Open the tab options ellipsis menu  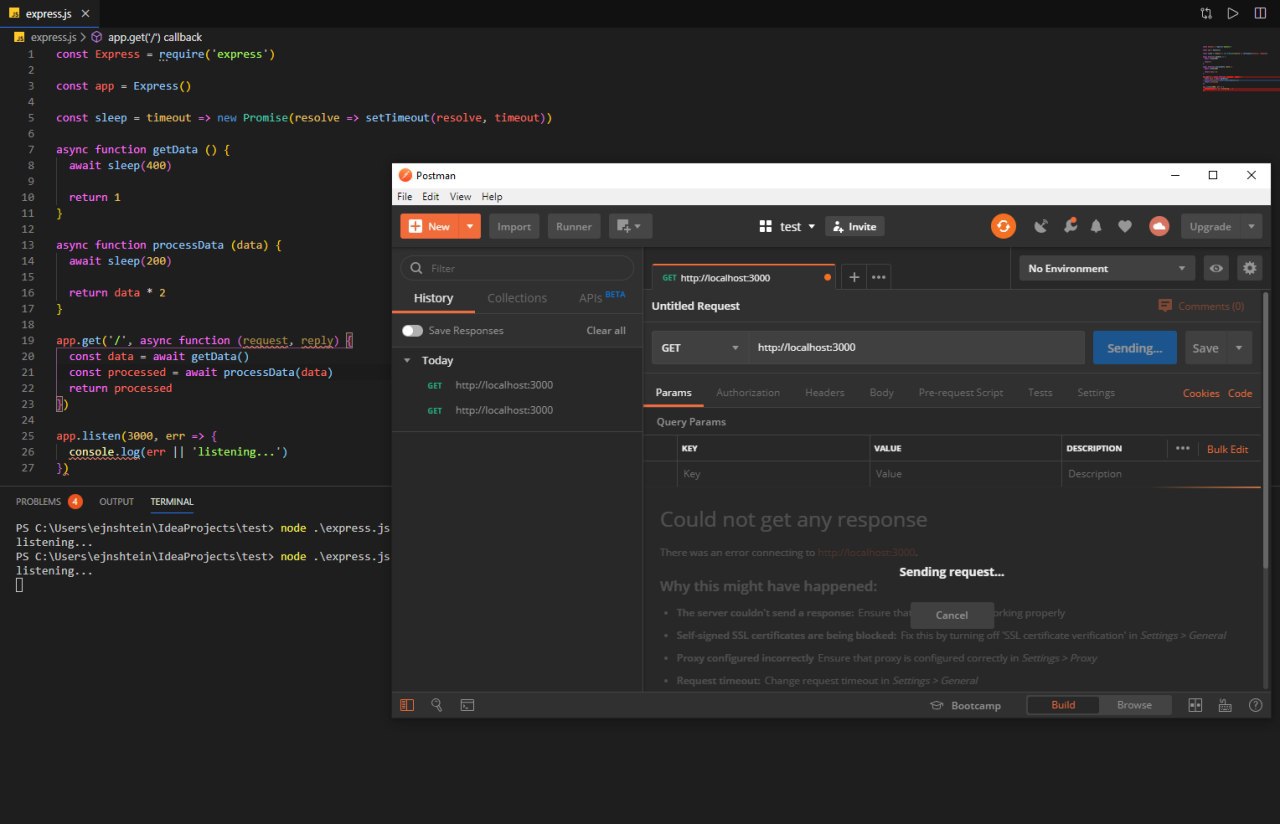click(x=879, y=277)
